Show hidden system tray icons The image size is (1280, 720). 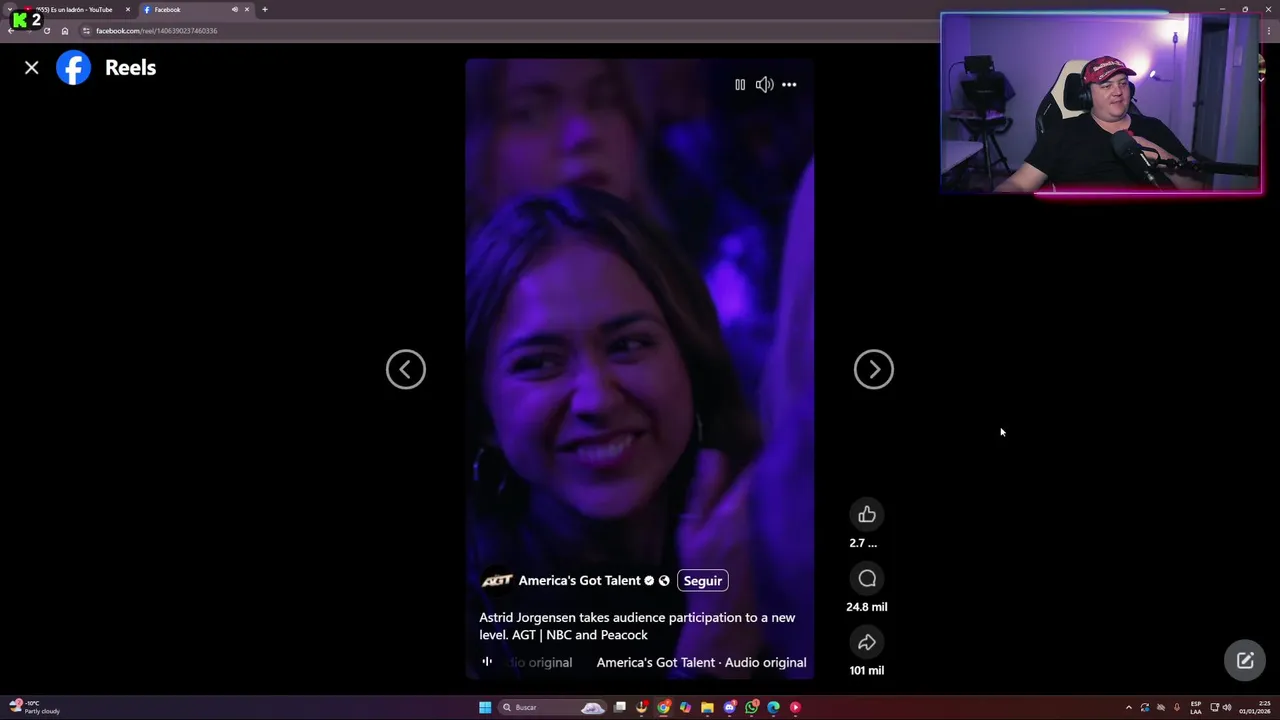[1129, 707]
